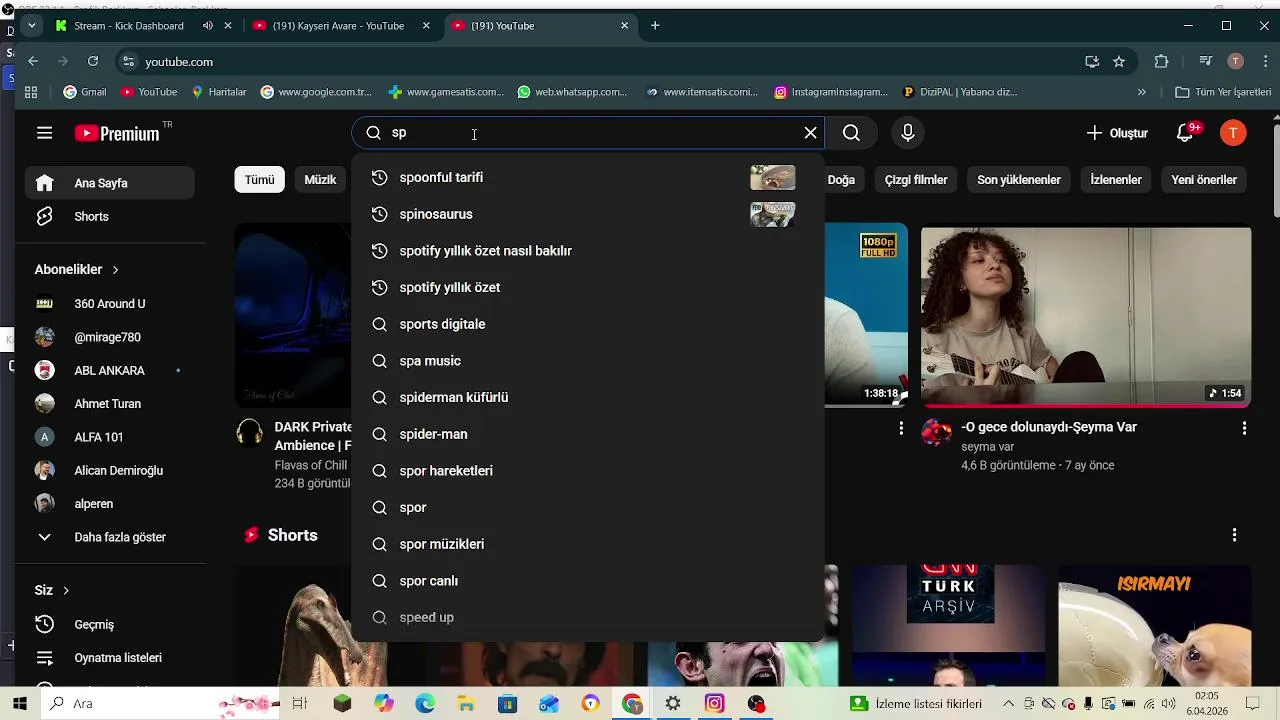Click the Oluştur create button
The height and width of the screenshot is (720, 1280).
coord(1117,133)
